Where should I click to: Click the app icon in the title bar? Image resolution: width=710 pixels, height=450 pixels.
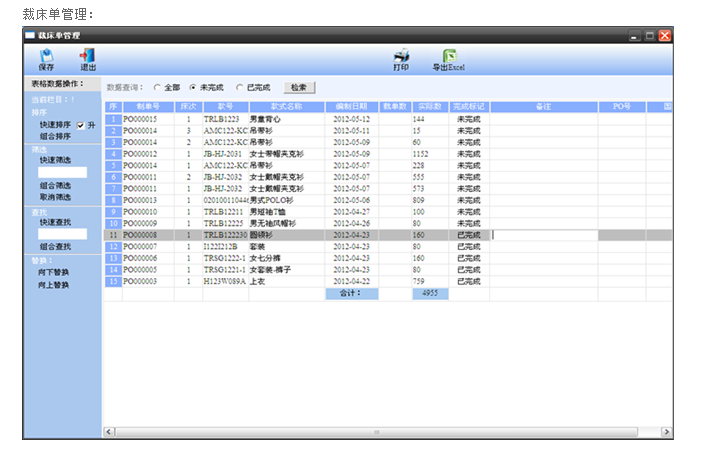click(30, 35)
